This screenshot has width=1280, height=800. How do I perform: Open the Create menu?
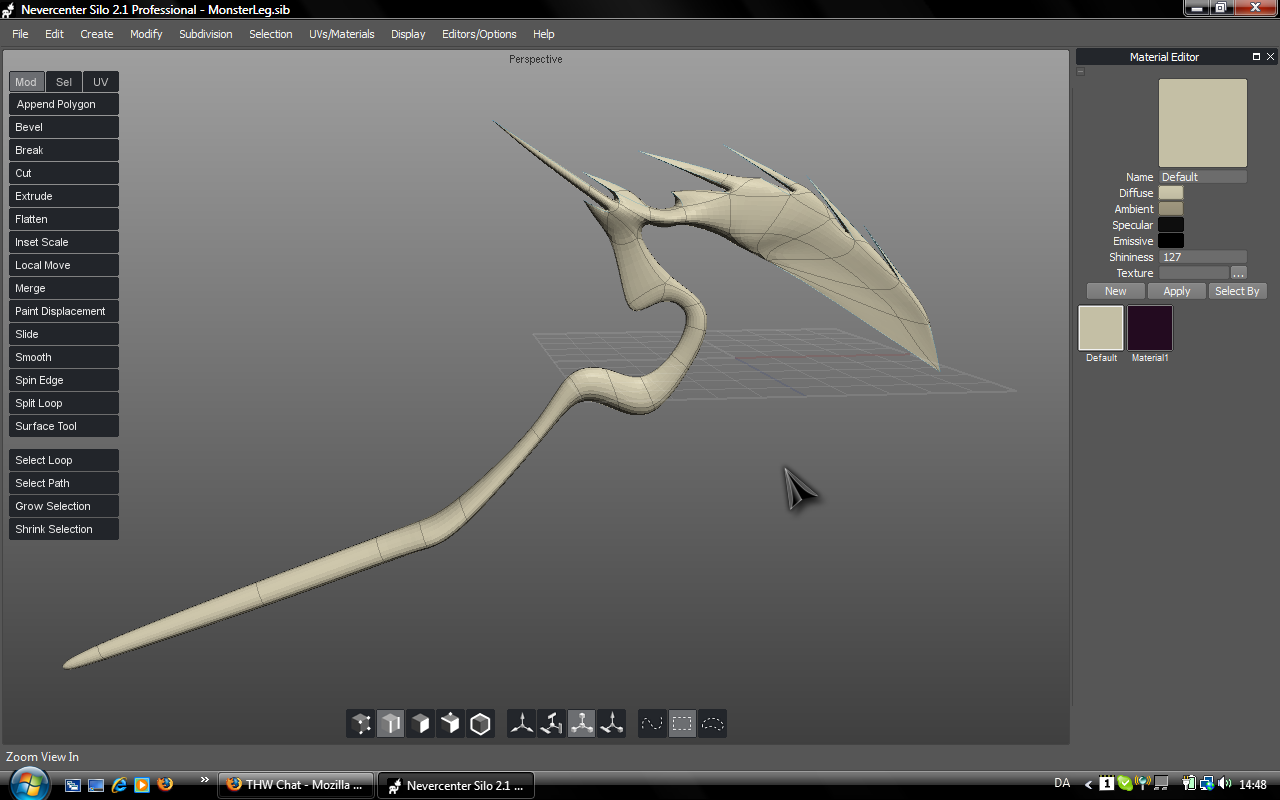(x=97, y=34)
